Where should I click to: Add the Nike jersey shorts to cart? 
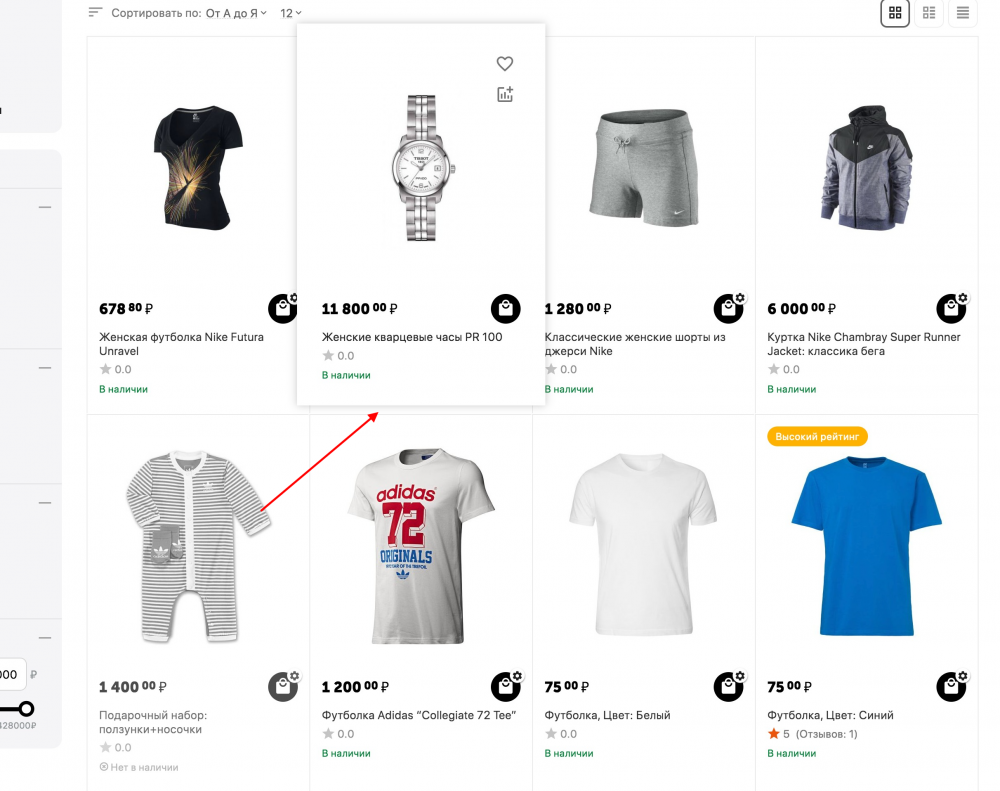point(728,309)
